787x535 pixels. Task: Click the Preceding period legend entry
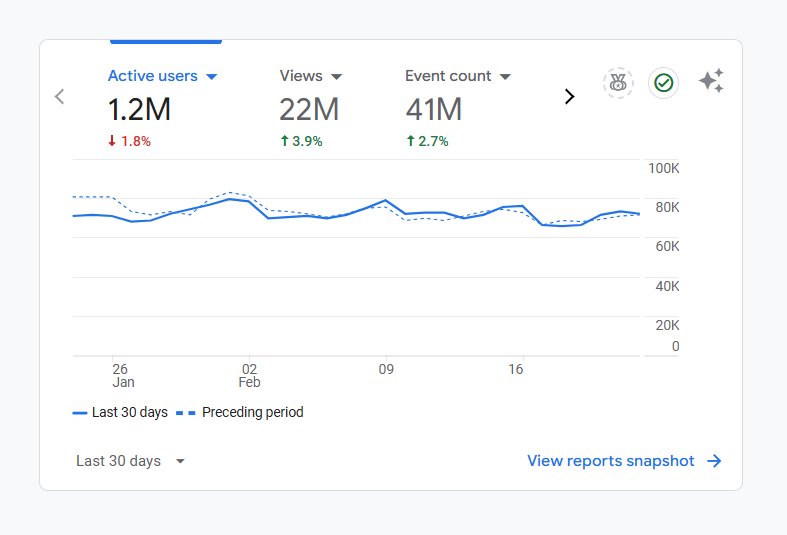click(x=240, y=412)
